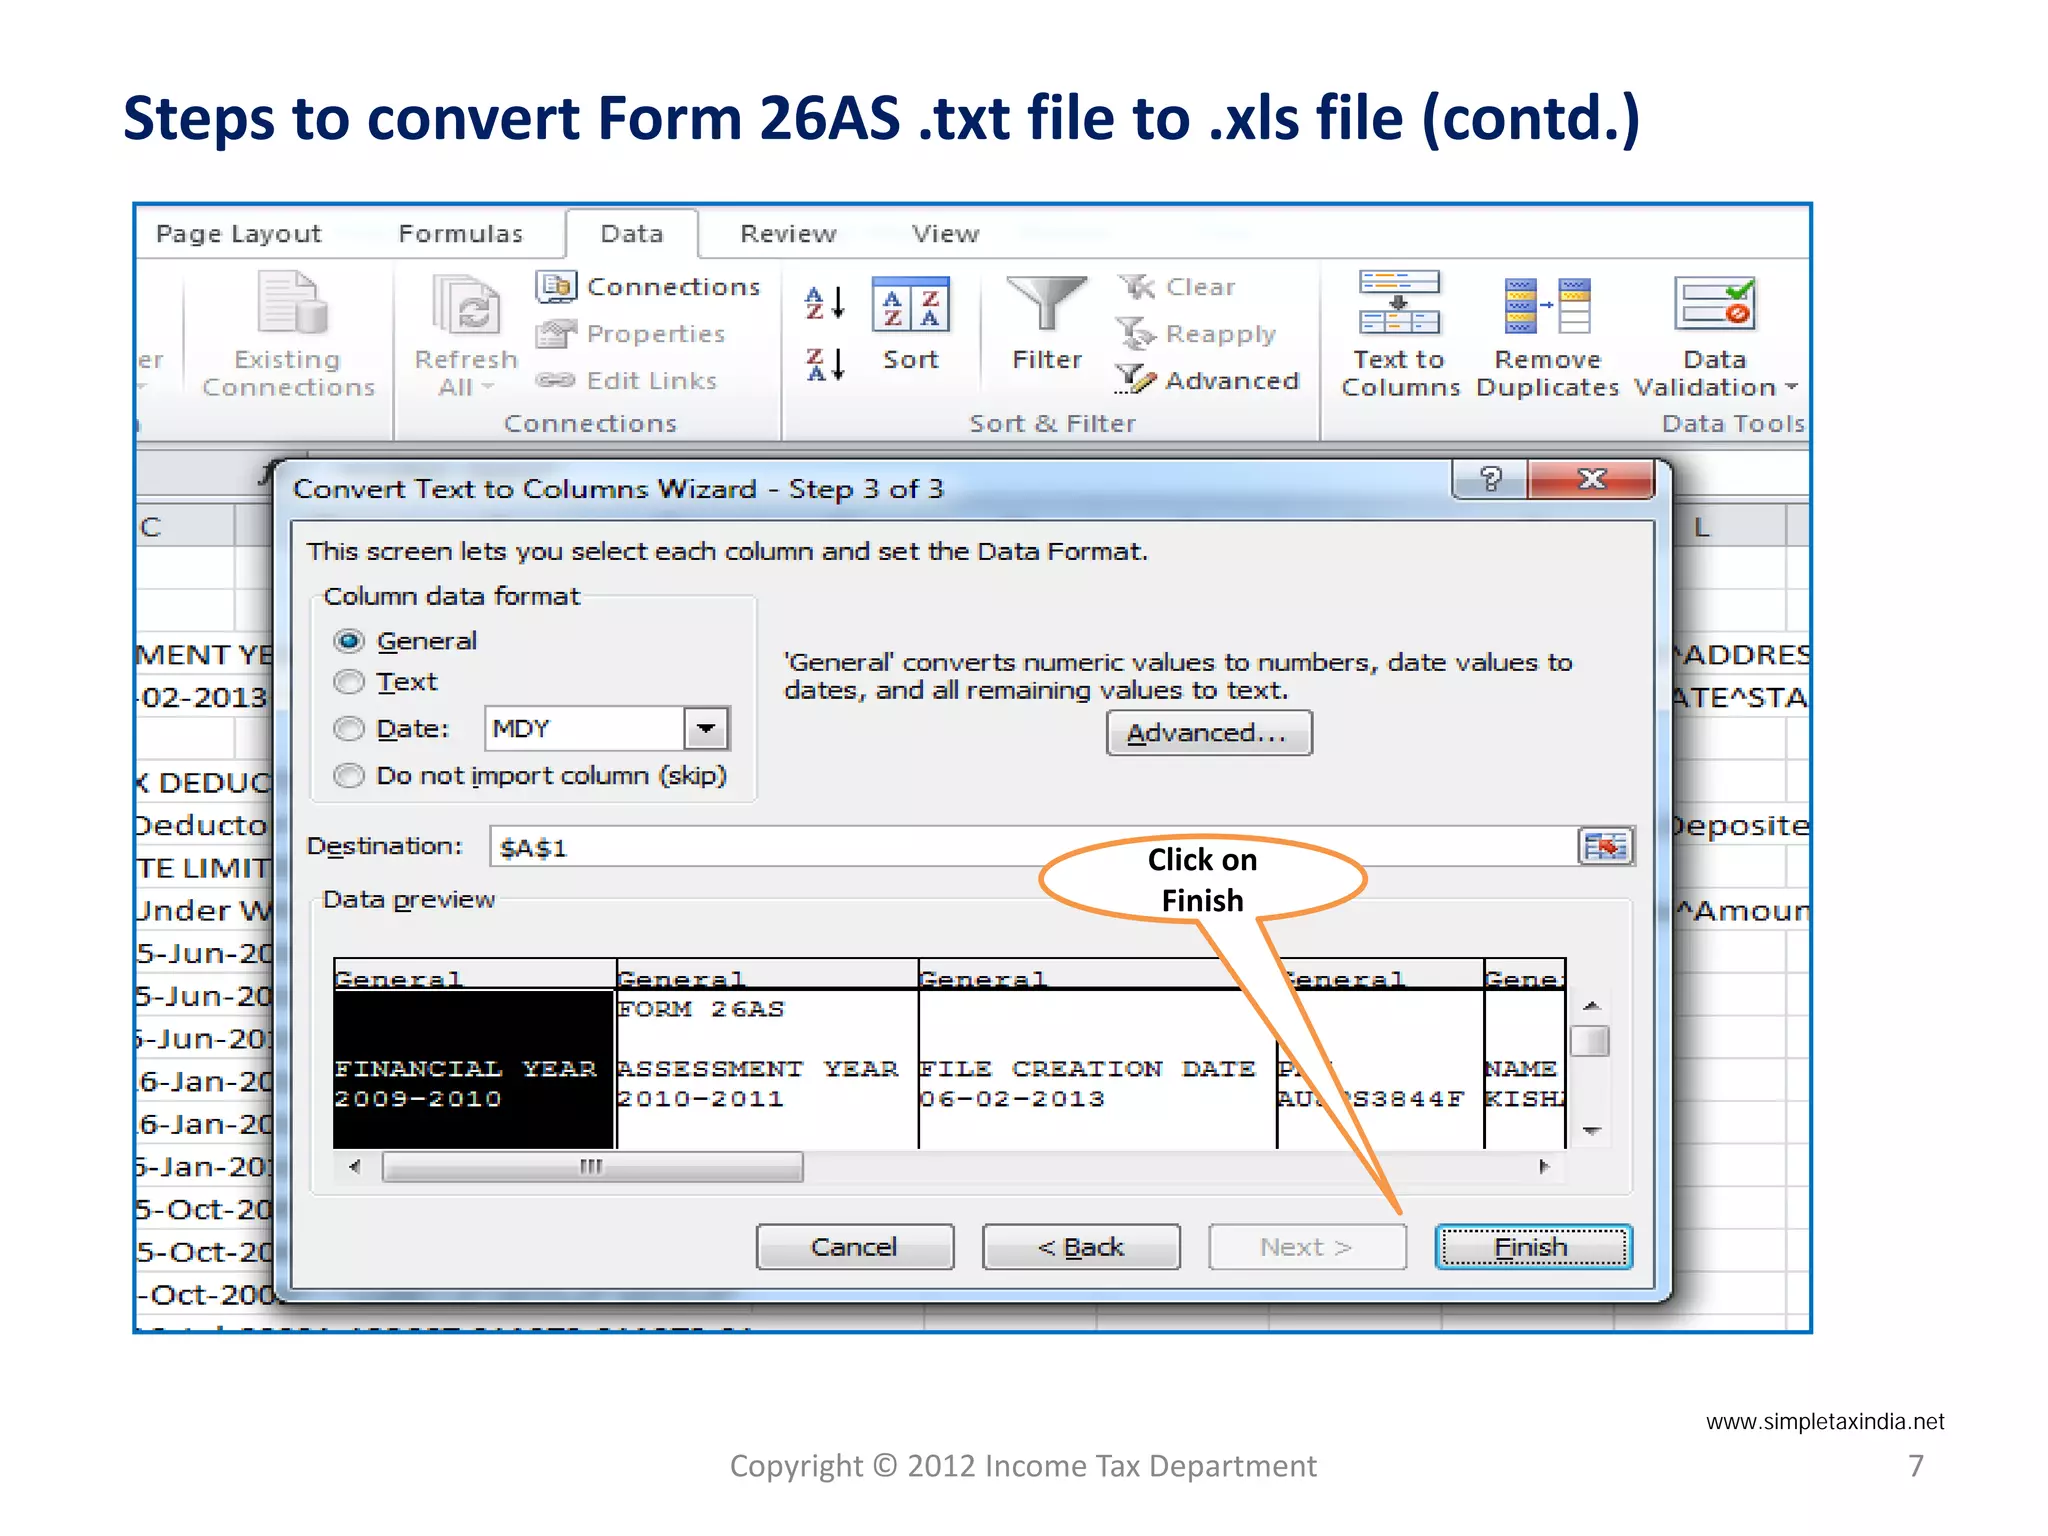Open the MDY date format dropdown

click(x=706, y=728)
